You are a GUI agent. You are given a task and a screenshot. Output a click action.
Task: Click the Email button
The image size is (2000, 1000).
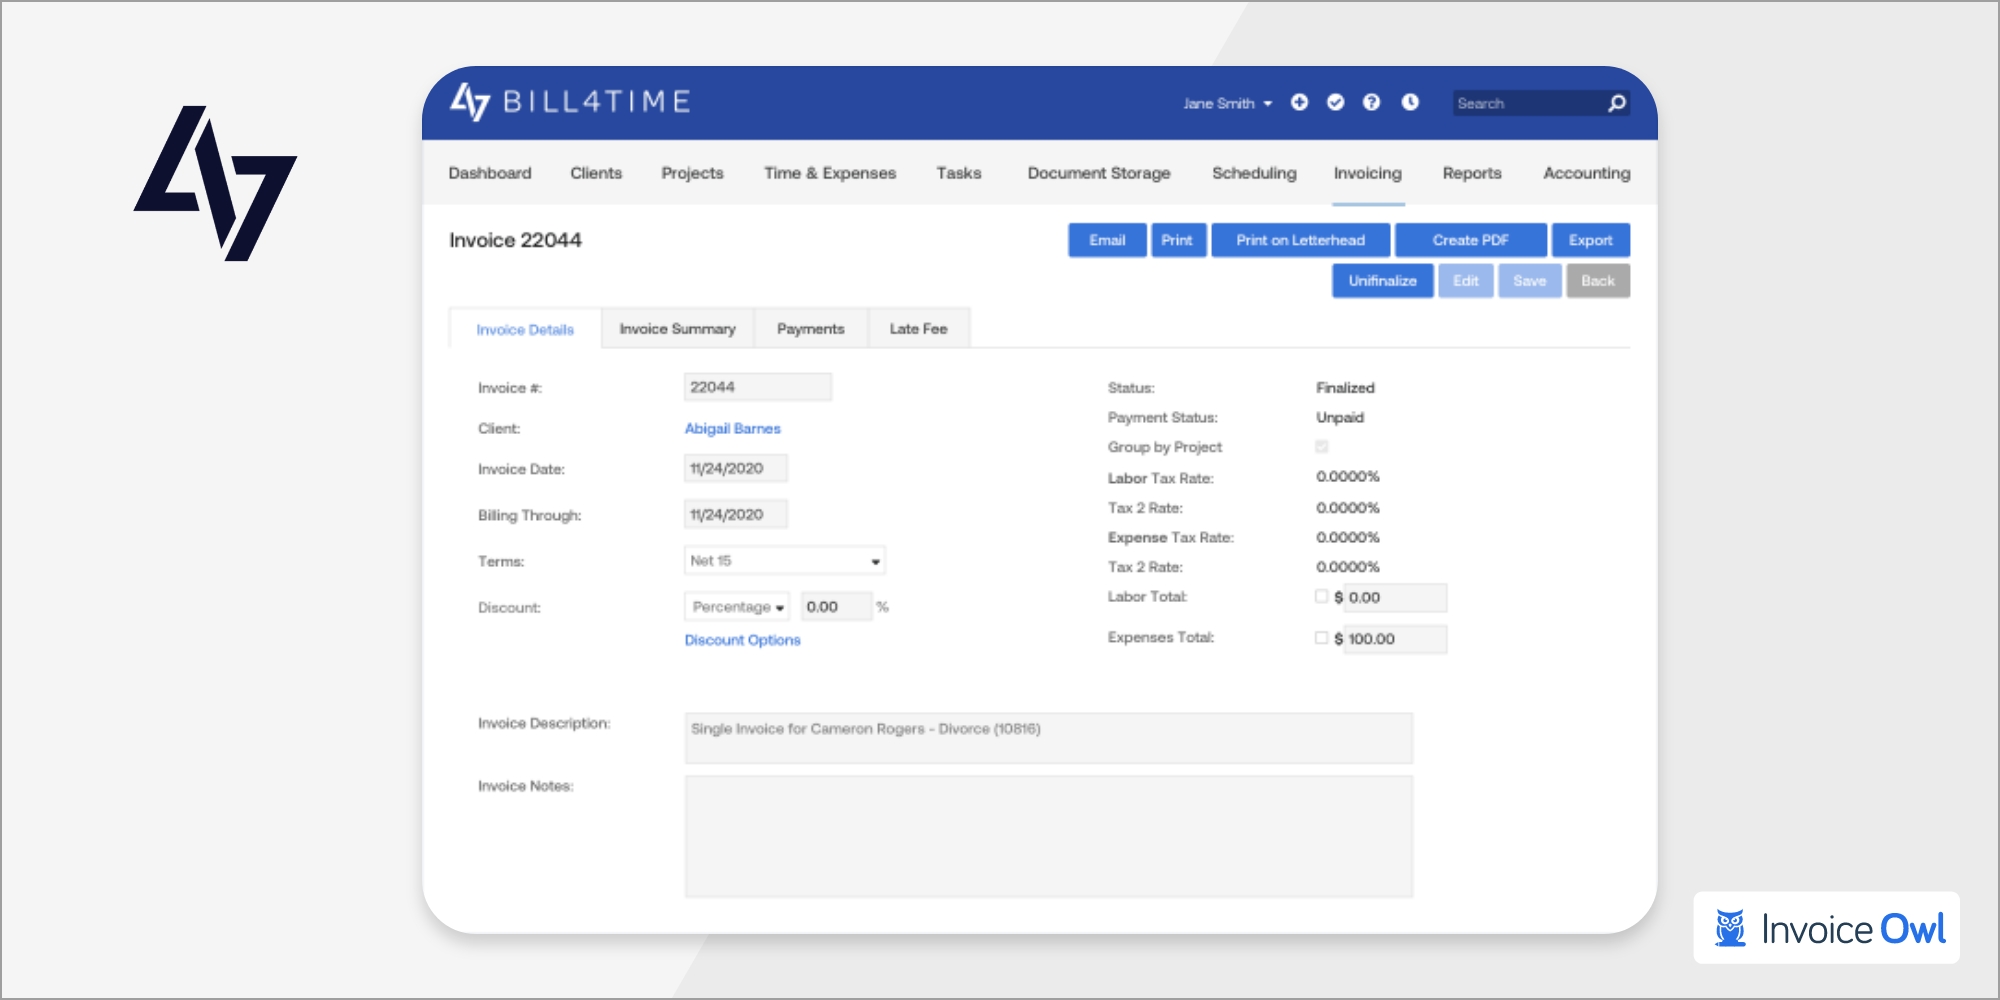tap(1107, 240)
